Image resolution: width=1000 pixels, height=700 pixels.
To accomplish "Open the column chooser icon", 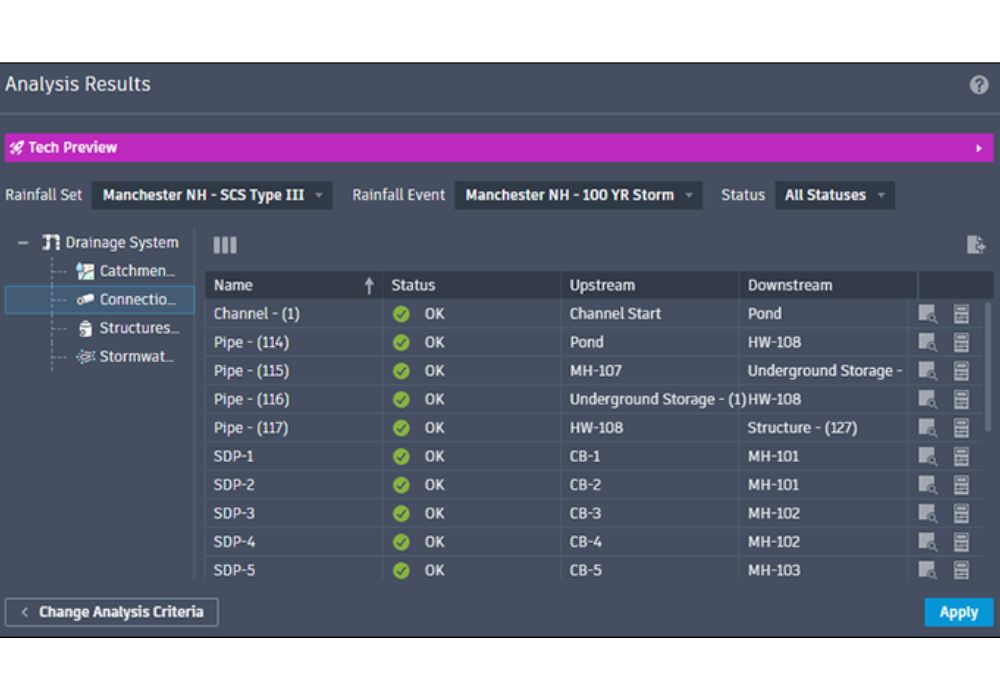I will coord(225,245).
